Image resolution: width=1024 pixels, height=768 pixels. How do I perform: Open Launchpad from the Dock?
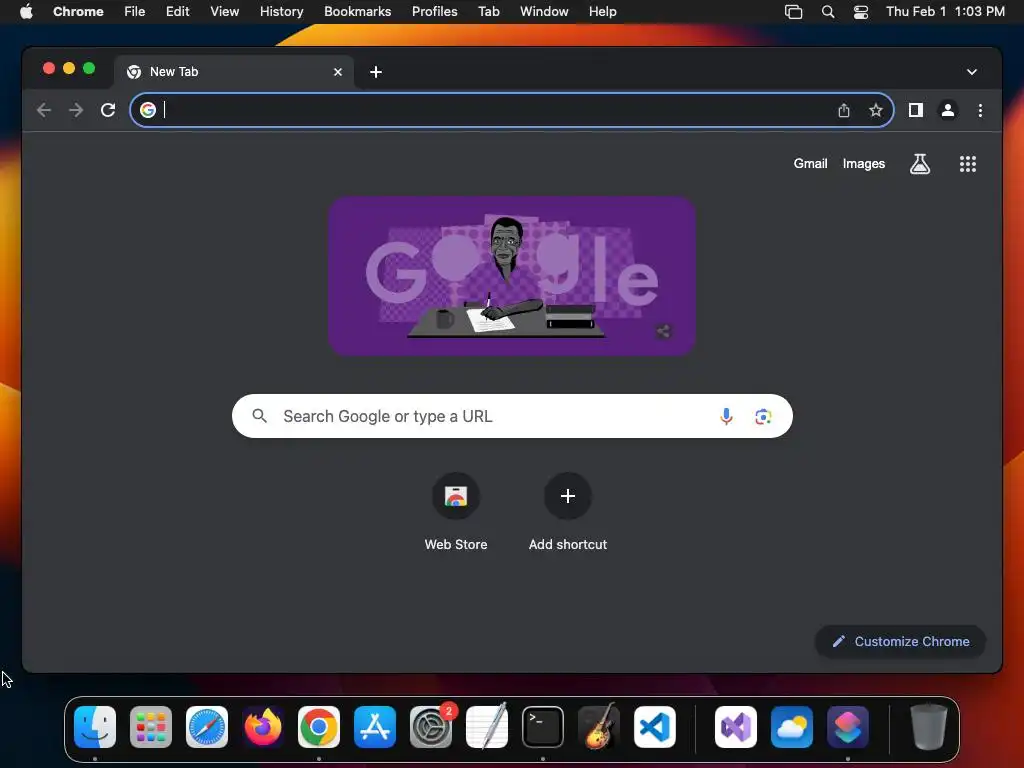(151, 727)
